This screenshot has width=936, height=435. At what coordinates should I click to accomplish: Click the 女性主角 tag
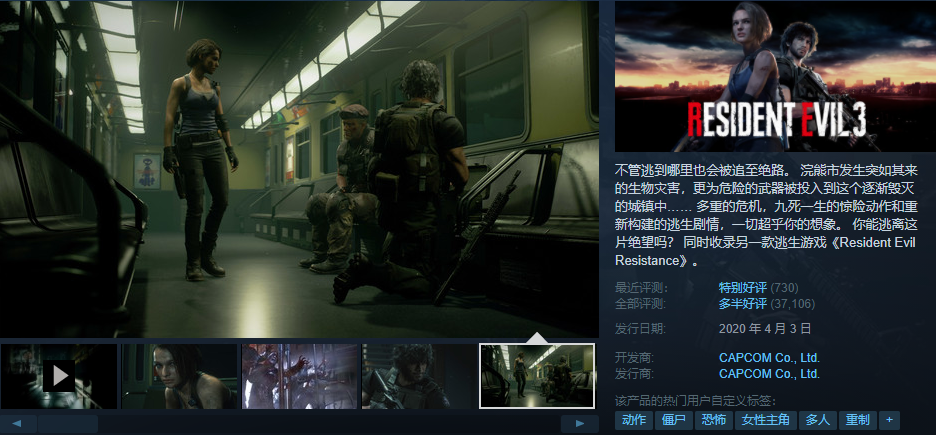click(765, 420)
